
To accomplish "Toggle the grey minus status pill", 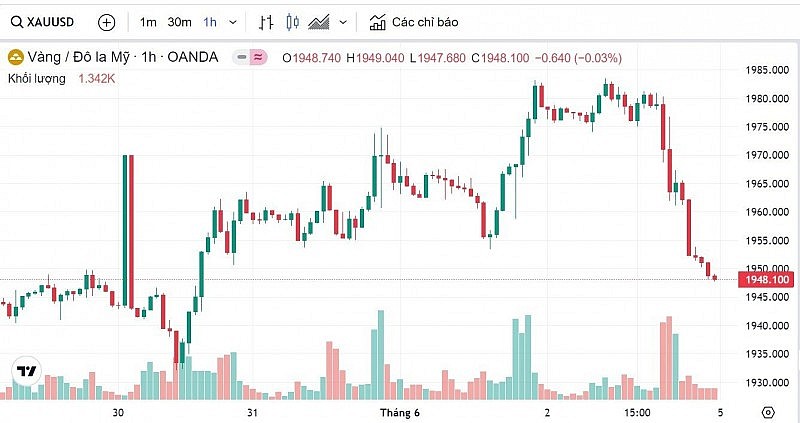I will [238, 57].
